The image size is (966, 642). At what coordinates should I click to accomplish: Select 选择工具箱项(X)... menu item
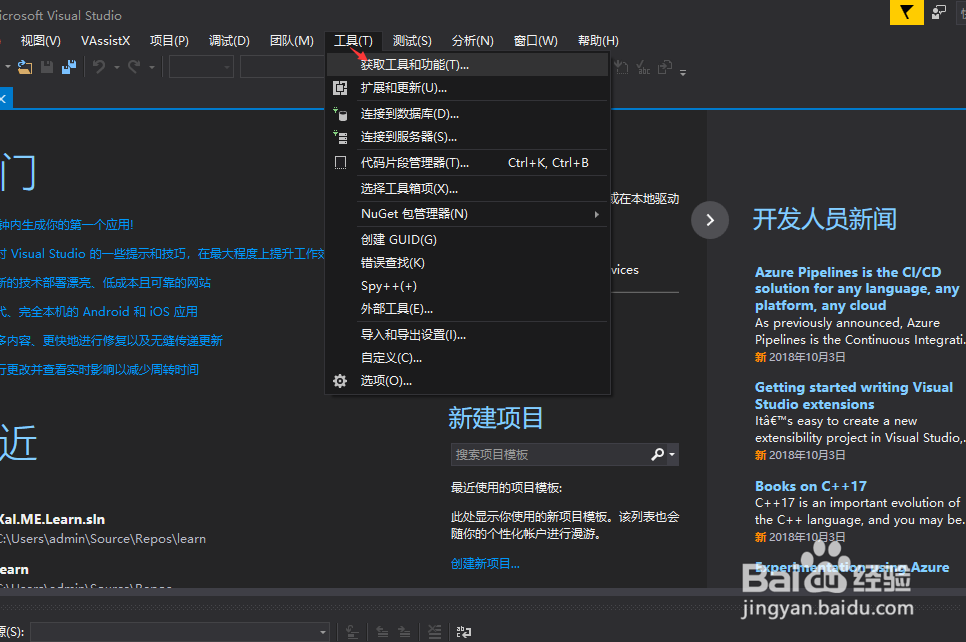pos(468,189)
